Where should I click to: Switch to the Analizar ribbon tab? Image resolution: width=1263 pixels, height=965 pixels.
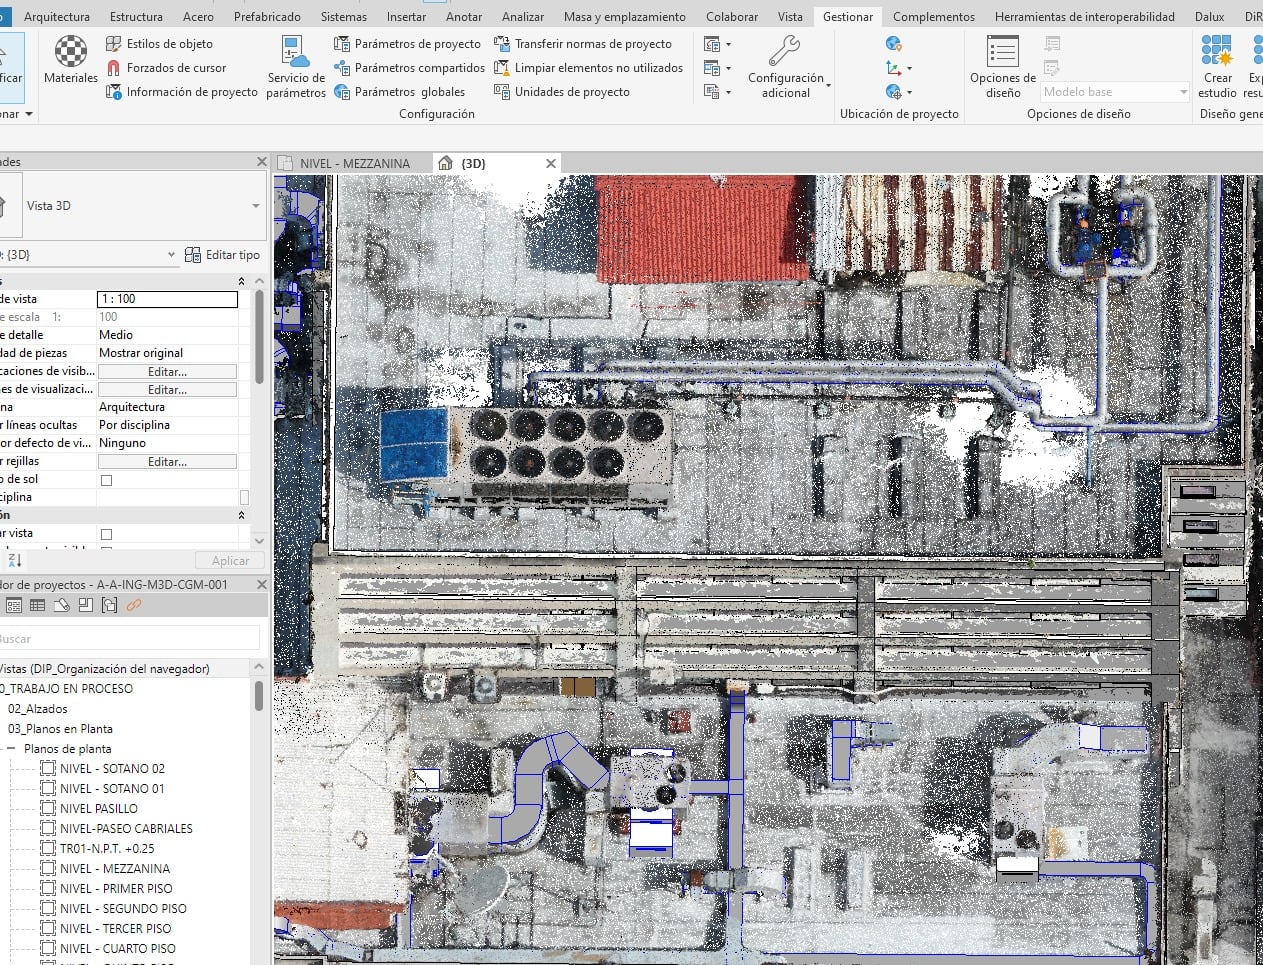pyautogui.click(x=523, y=17)
